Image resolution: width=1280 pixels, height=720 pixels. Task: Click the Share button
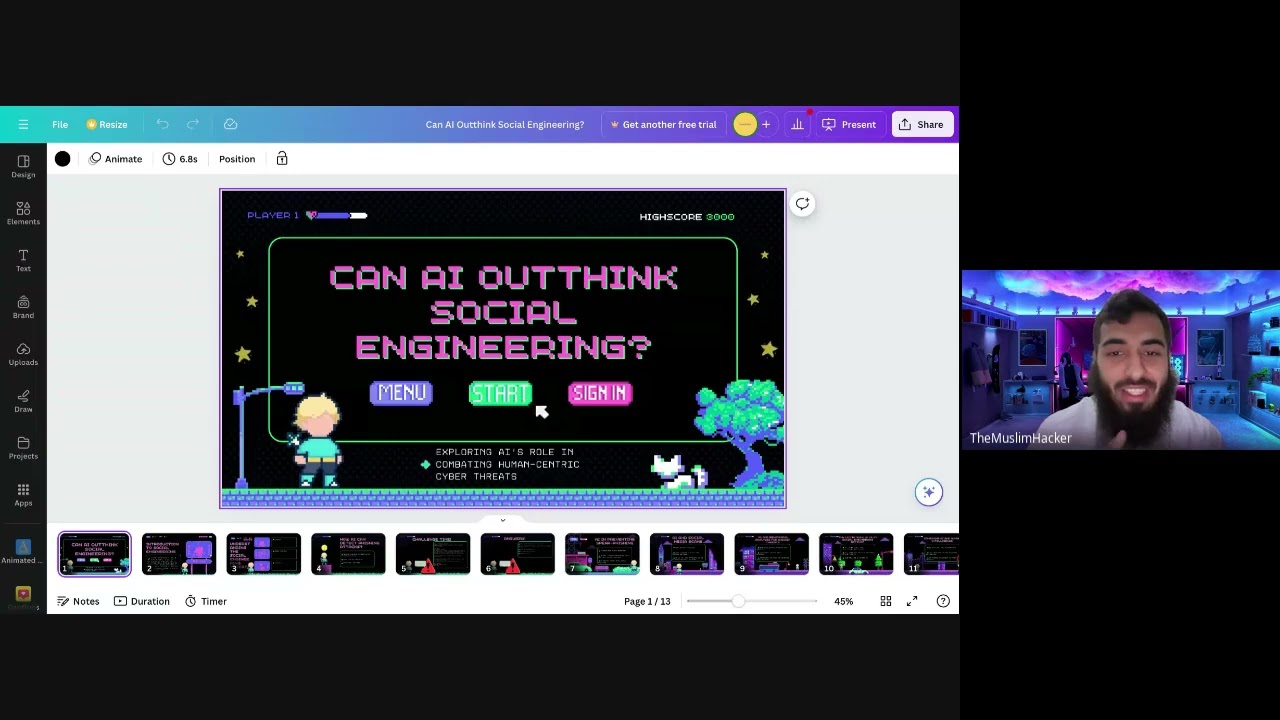pos(921,125)
